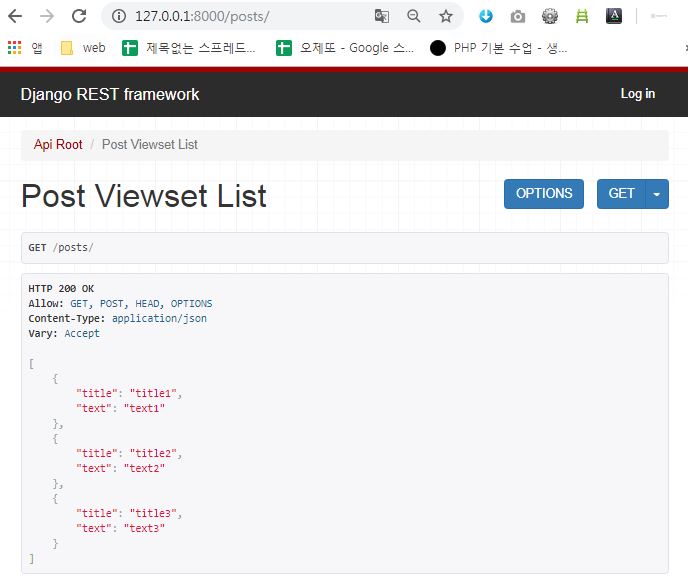Screen dimensions: 688x578
Task: Open the '오제또 - Google' sheet bookmark
Action: tap(345, 47)
